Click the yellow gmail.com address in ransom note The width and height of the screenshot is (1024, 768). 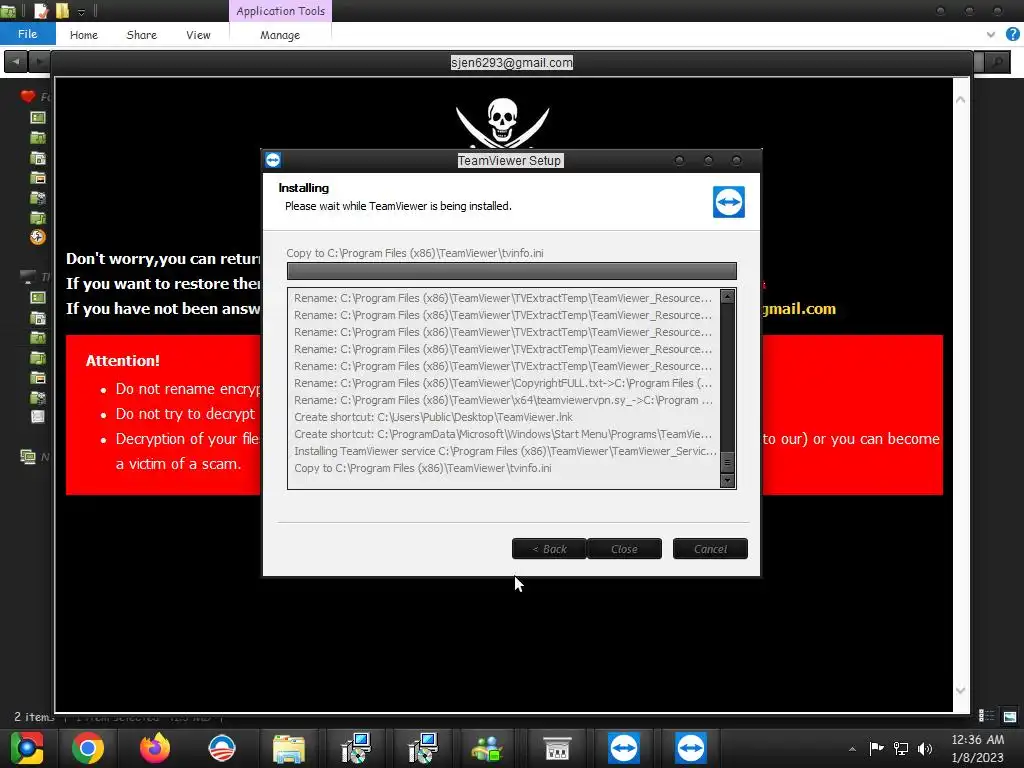(799, 309)
